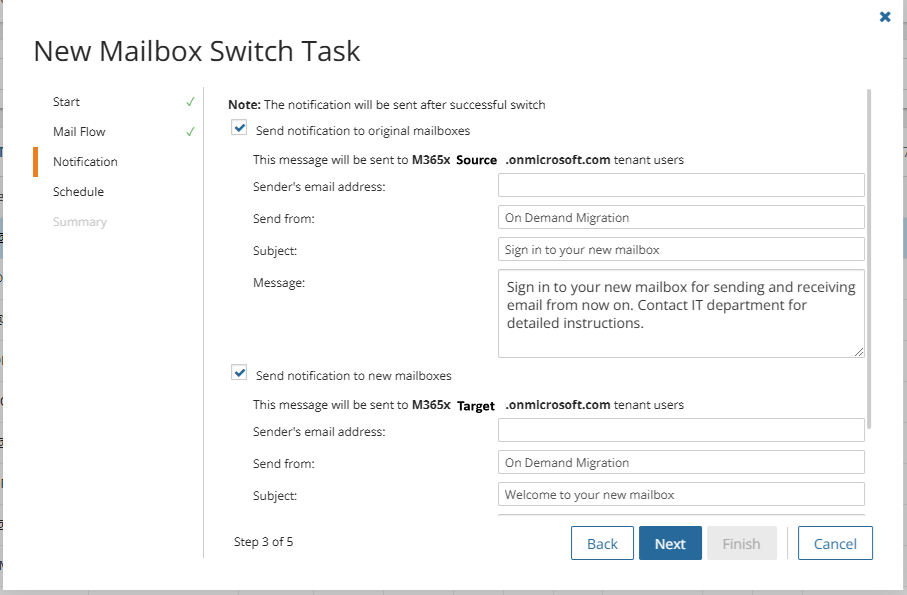907x595 pixels.
Task: Grab the Message textarea resize handle
Action: (x=859, y=352)
